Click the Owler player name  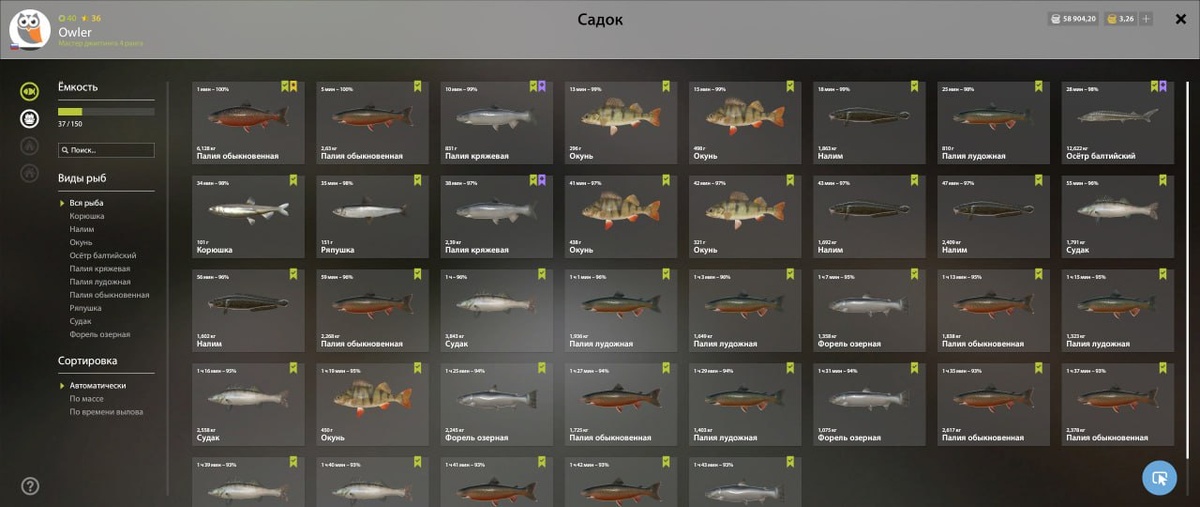point(75,31)
